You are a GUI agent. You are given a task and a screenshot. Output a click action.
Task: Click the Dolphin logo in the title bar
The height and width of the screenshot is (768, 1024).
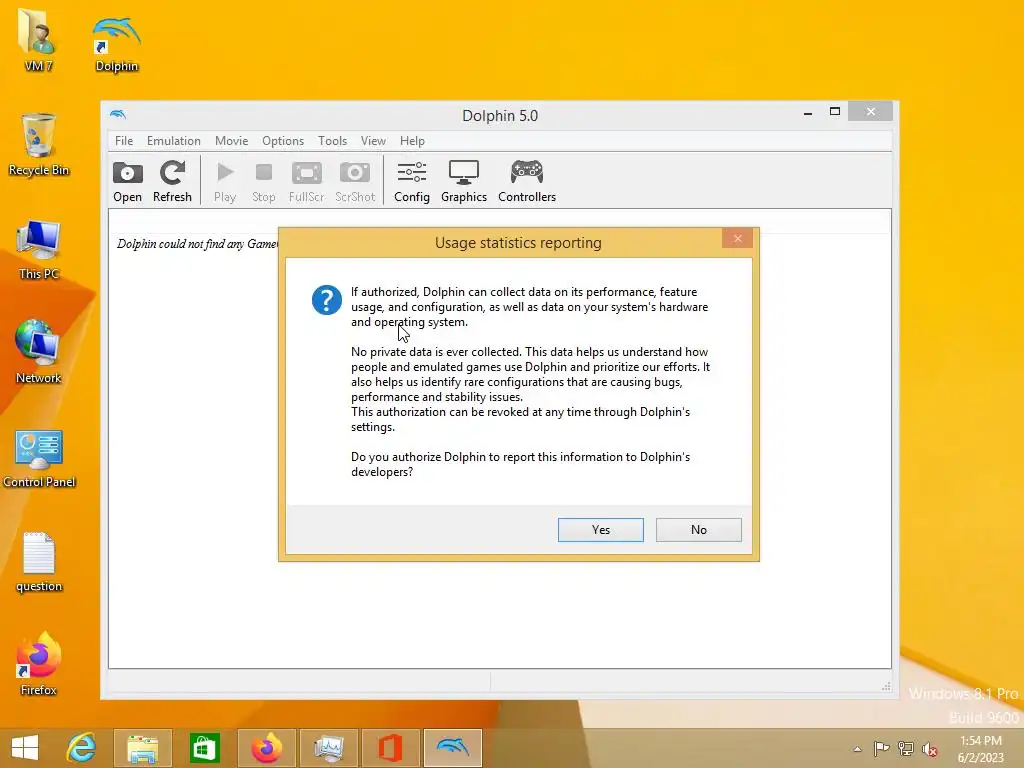click(x=118, y=114)
